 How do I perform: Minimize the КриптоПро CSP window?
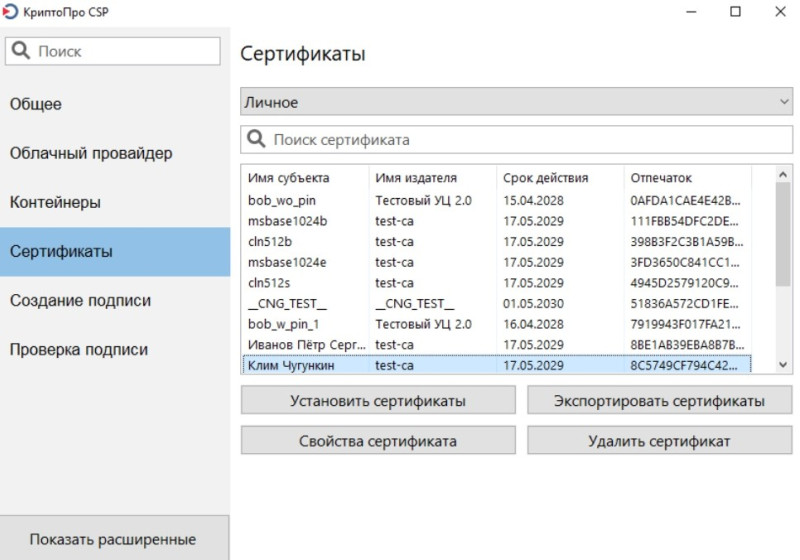(x=691, y=11)
